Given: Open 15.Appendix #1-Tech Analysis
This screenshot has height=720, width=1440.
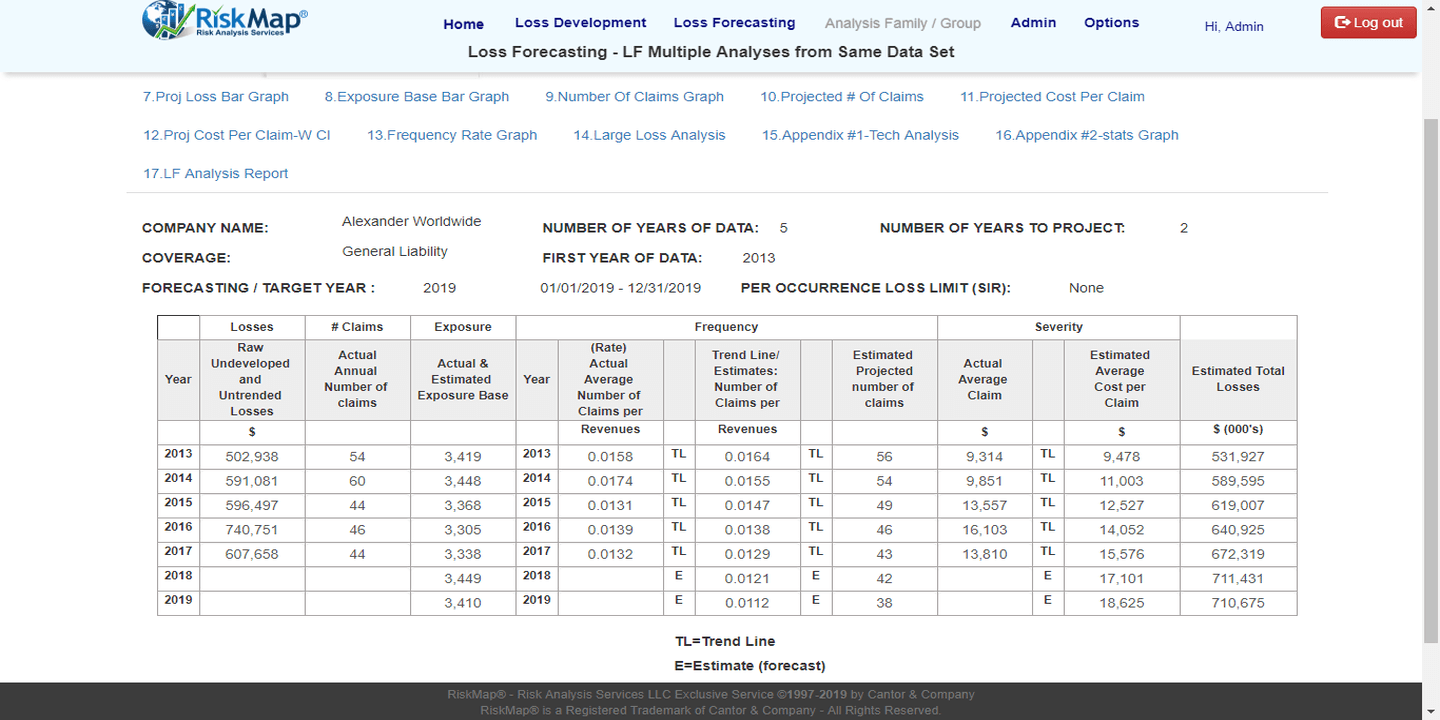Looking at the screenshot, I should (860, 135).
